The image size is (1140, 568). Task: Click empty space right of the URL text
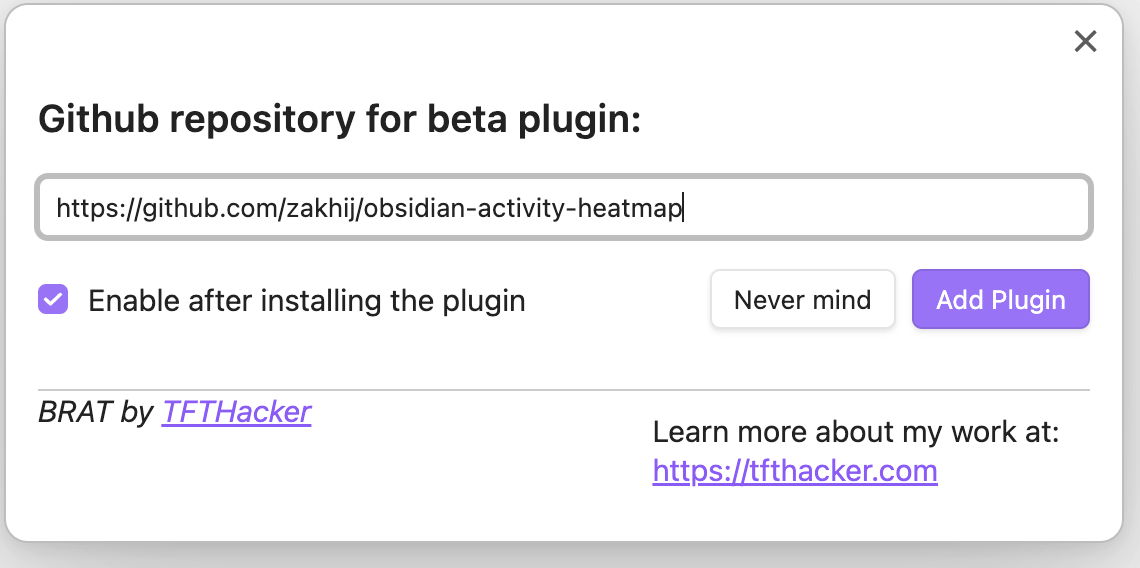[x=880, y=208]
